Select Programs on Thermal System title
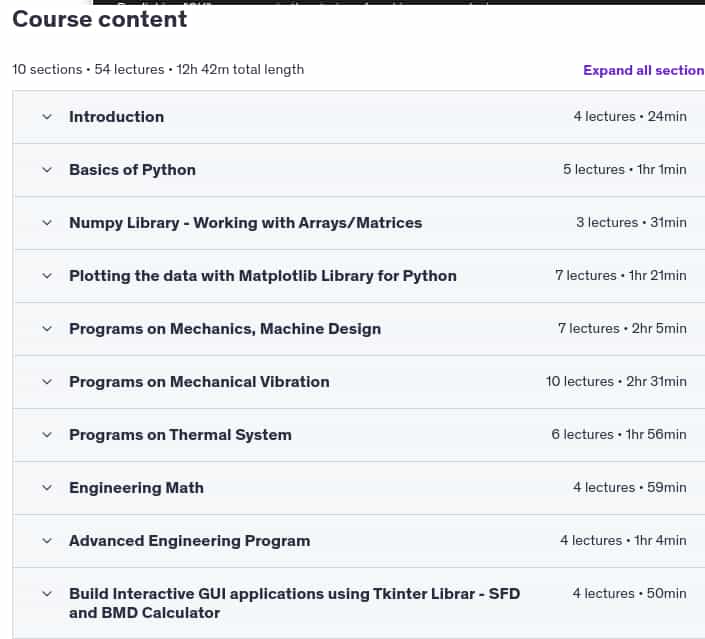705x639 pixels. [180, 435]
